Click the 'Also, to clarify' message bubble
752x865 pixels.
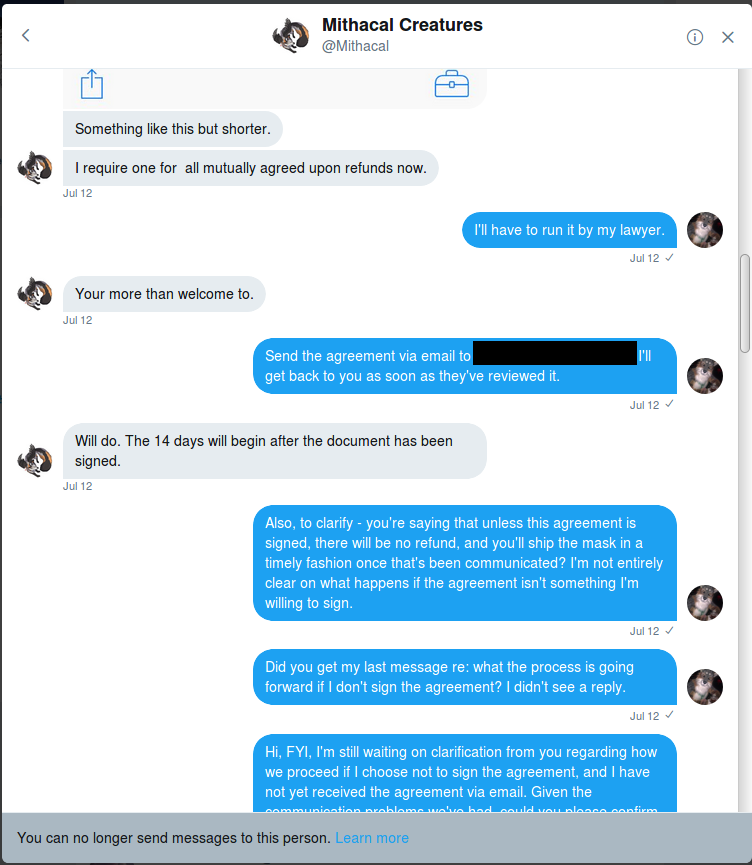point(464,563)
